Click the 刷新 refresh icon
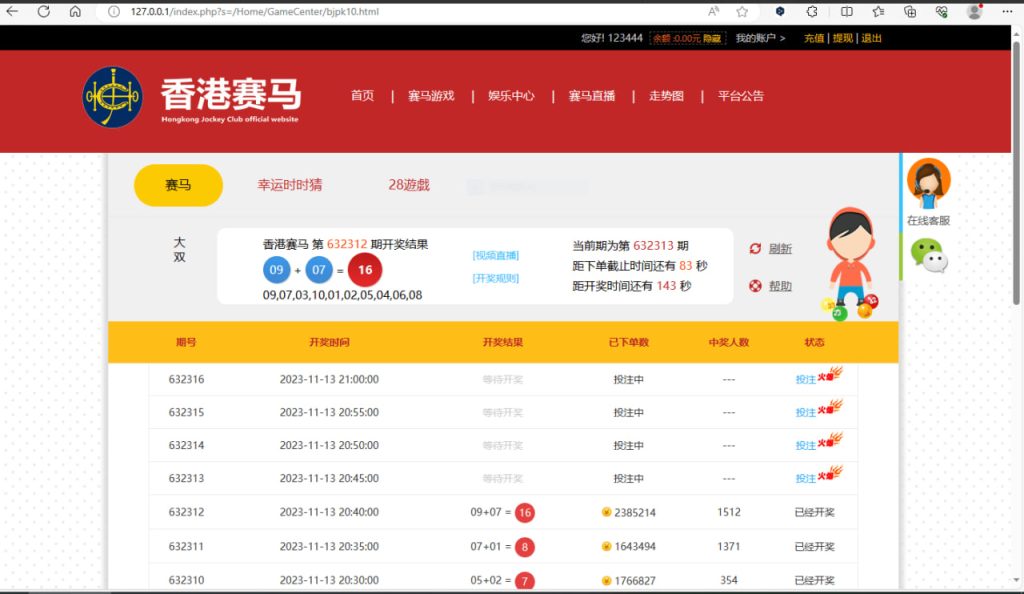Viewport: 1024px width, 594px height. (x=756, y=248)
